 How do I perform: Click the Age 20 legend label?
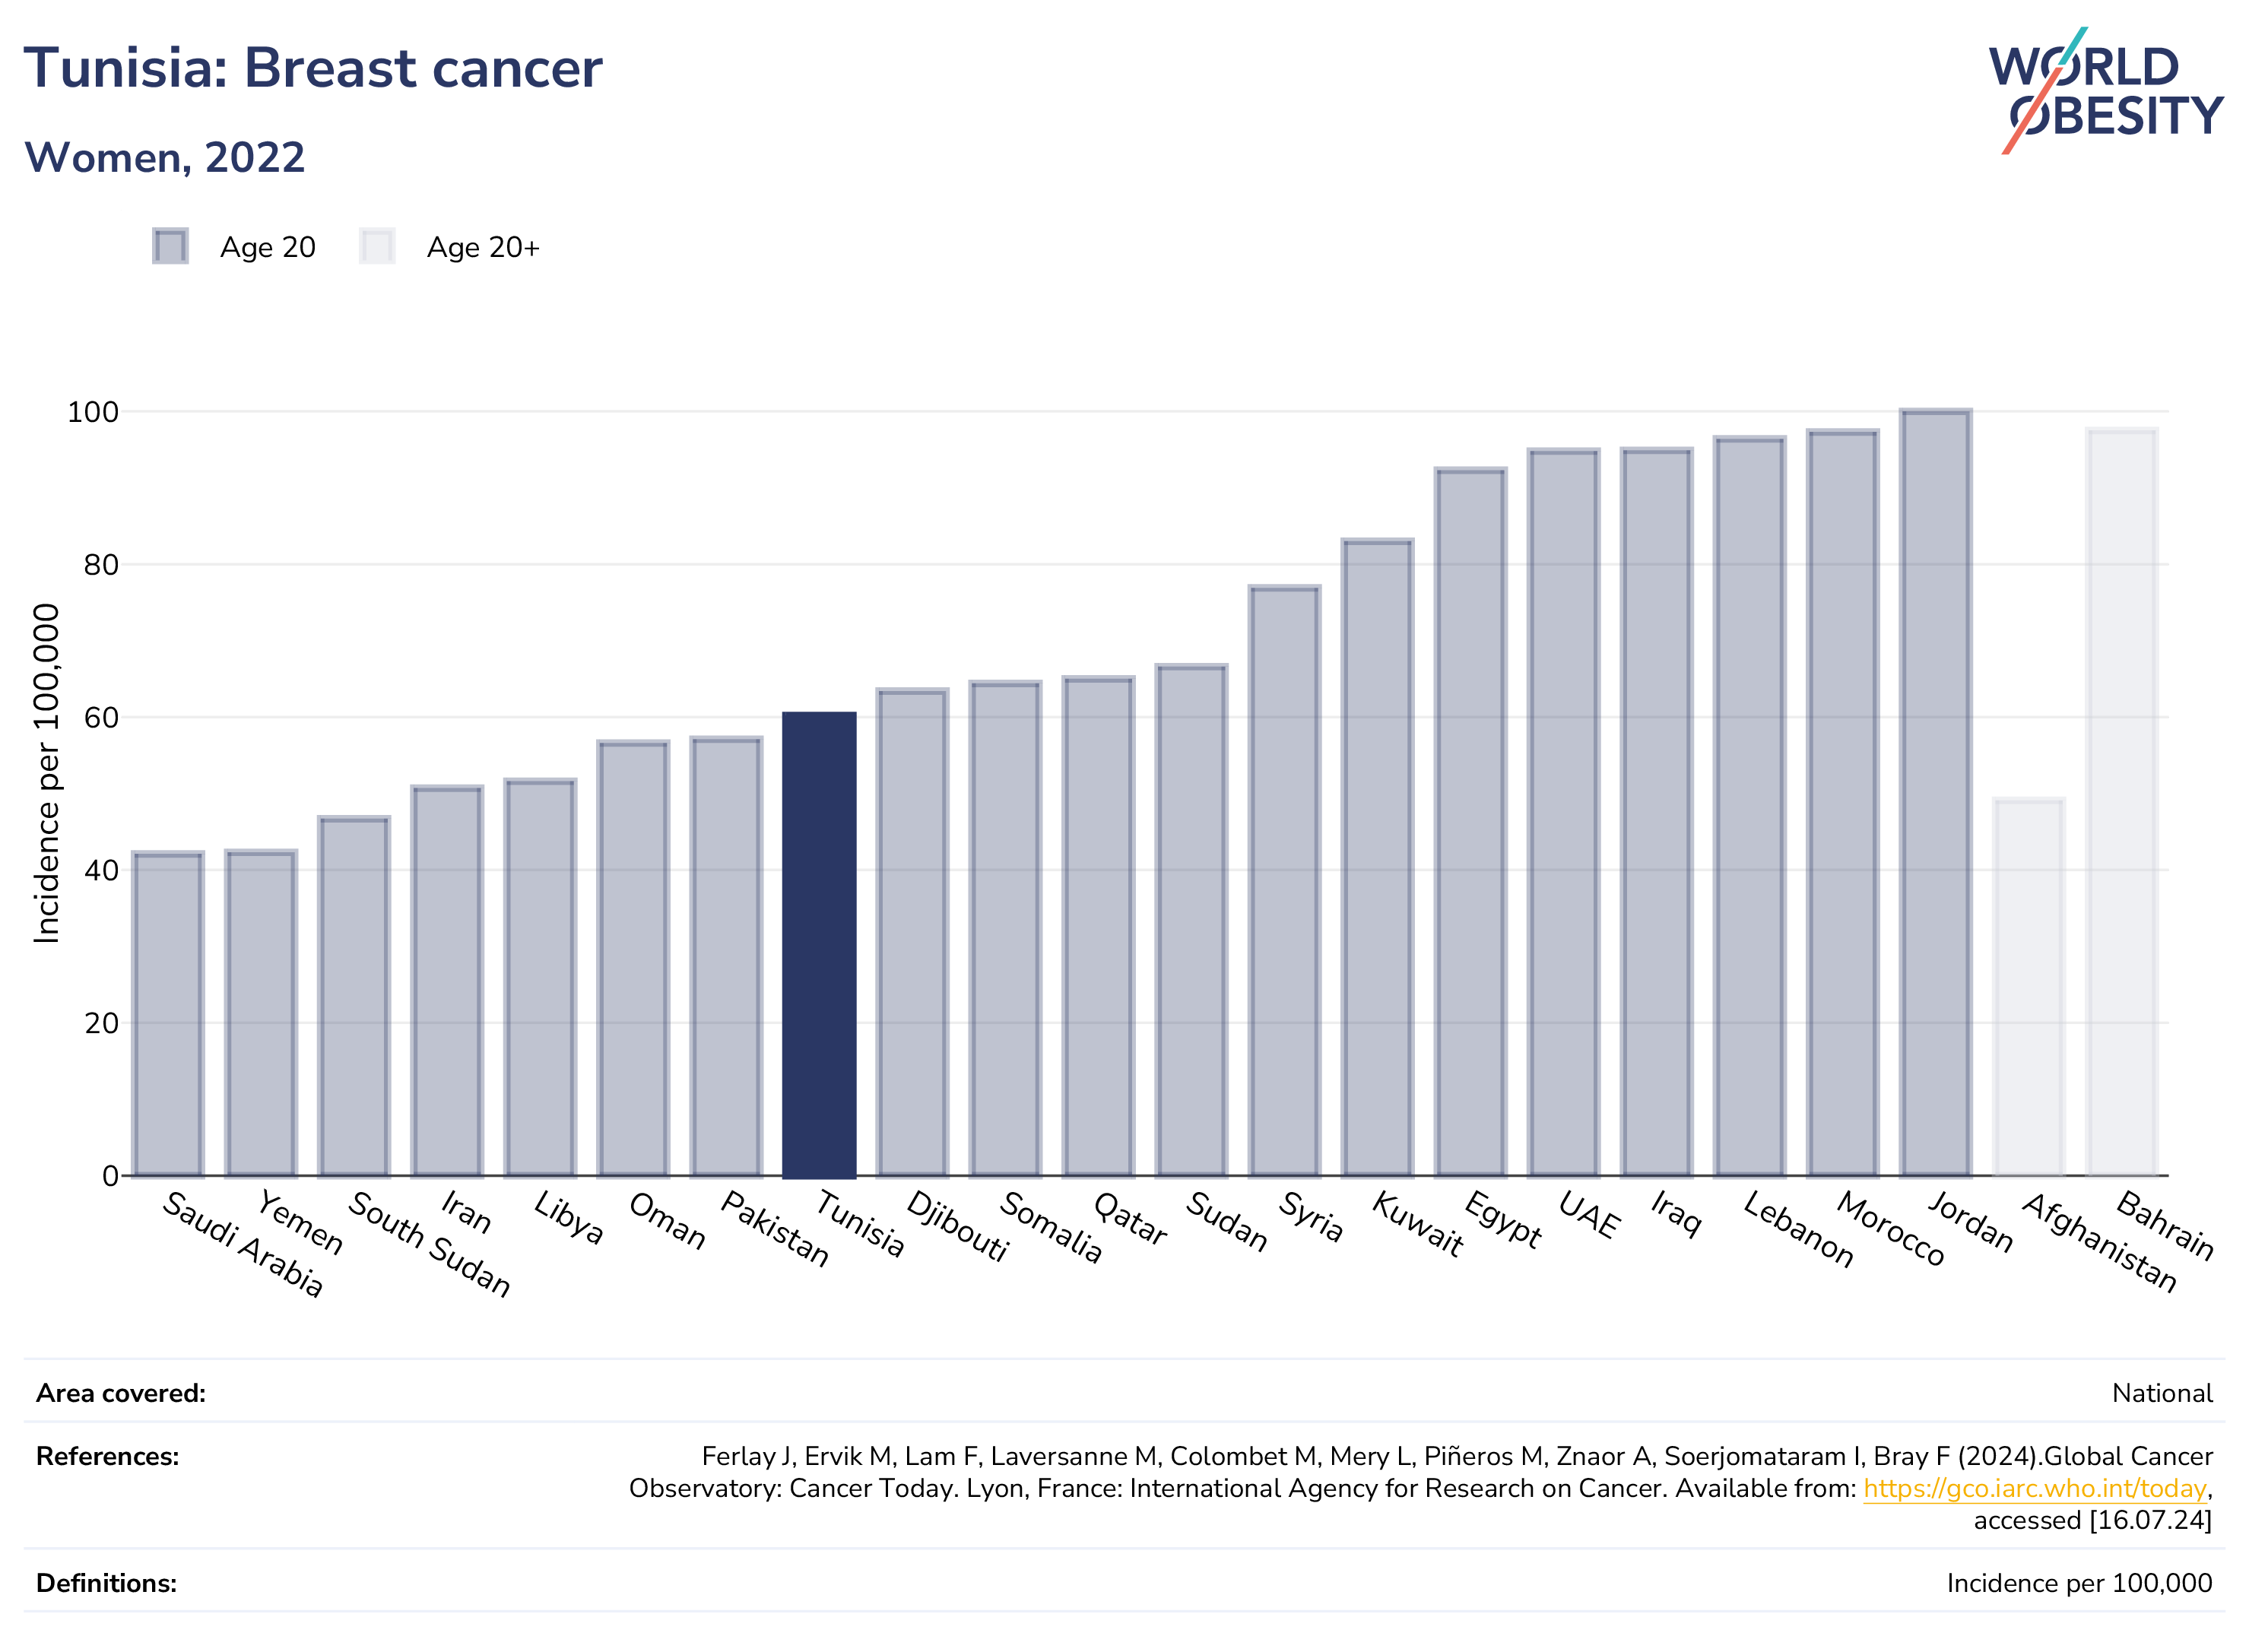268,247
